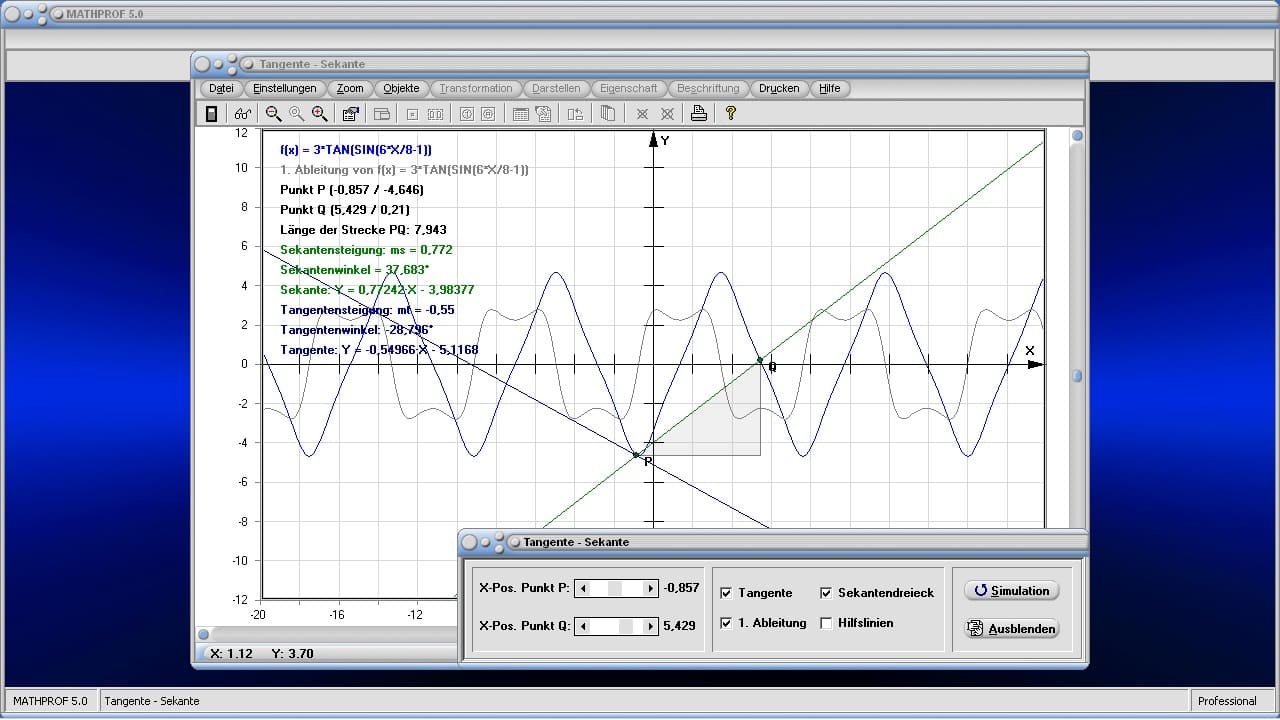Toggle the Tangente checkbox
1280x720 pixels.
coord(726,593)
